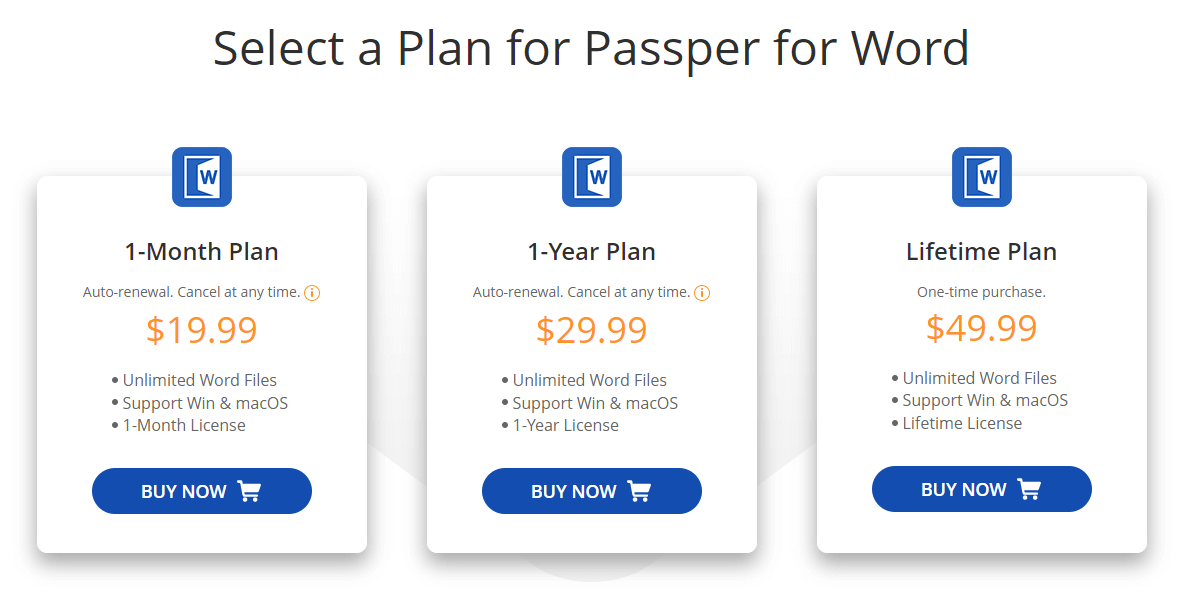Open the info icon beside 1-Year auto-renewal
This screenshot has width=1180, height=594.
pyautogui.click(x=701, y=293)
